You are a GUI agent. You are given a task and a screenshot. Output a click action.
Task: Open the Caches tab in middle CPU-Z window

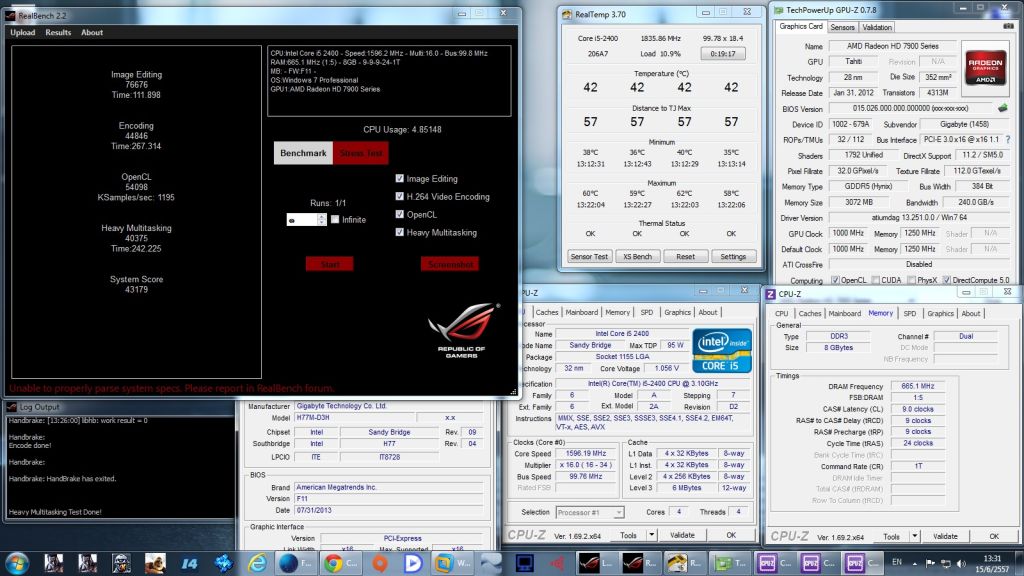tap(547, 312)
